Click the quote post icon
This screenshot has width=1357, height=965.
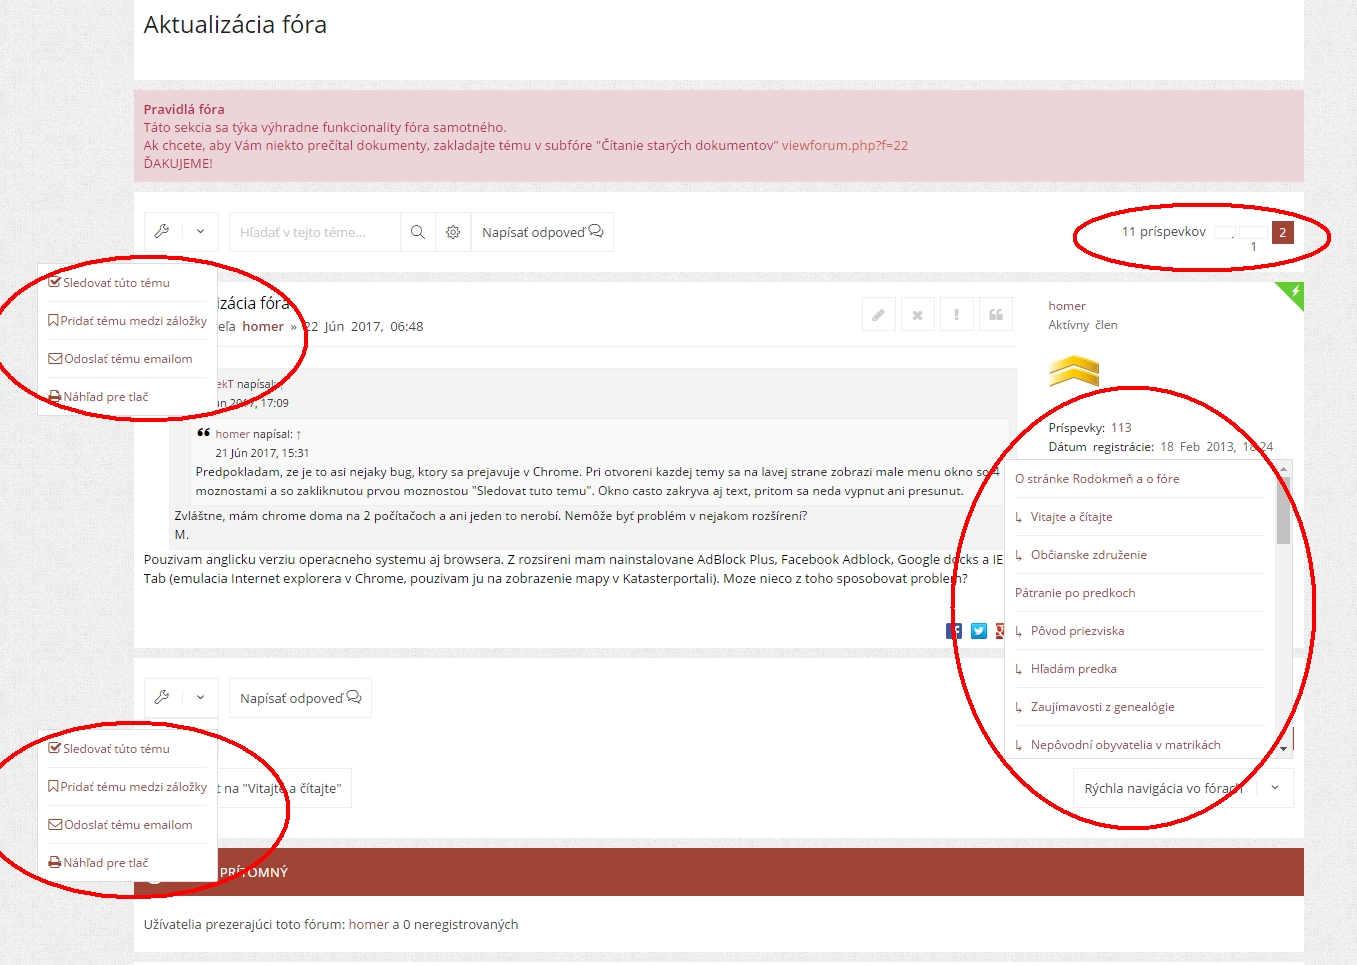pos(996,315)
